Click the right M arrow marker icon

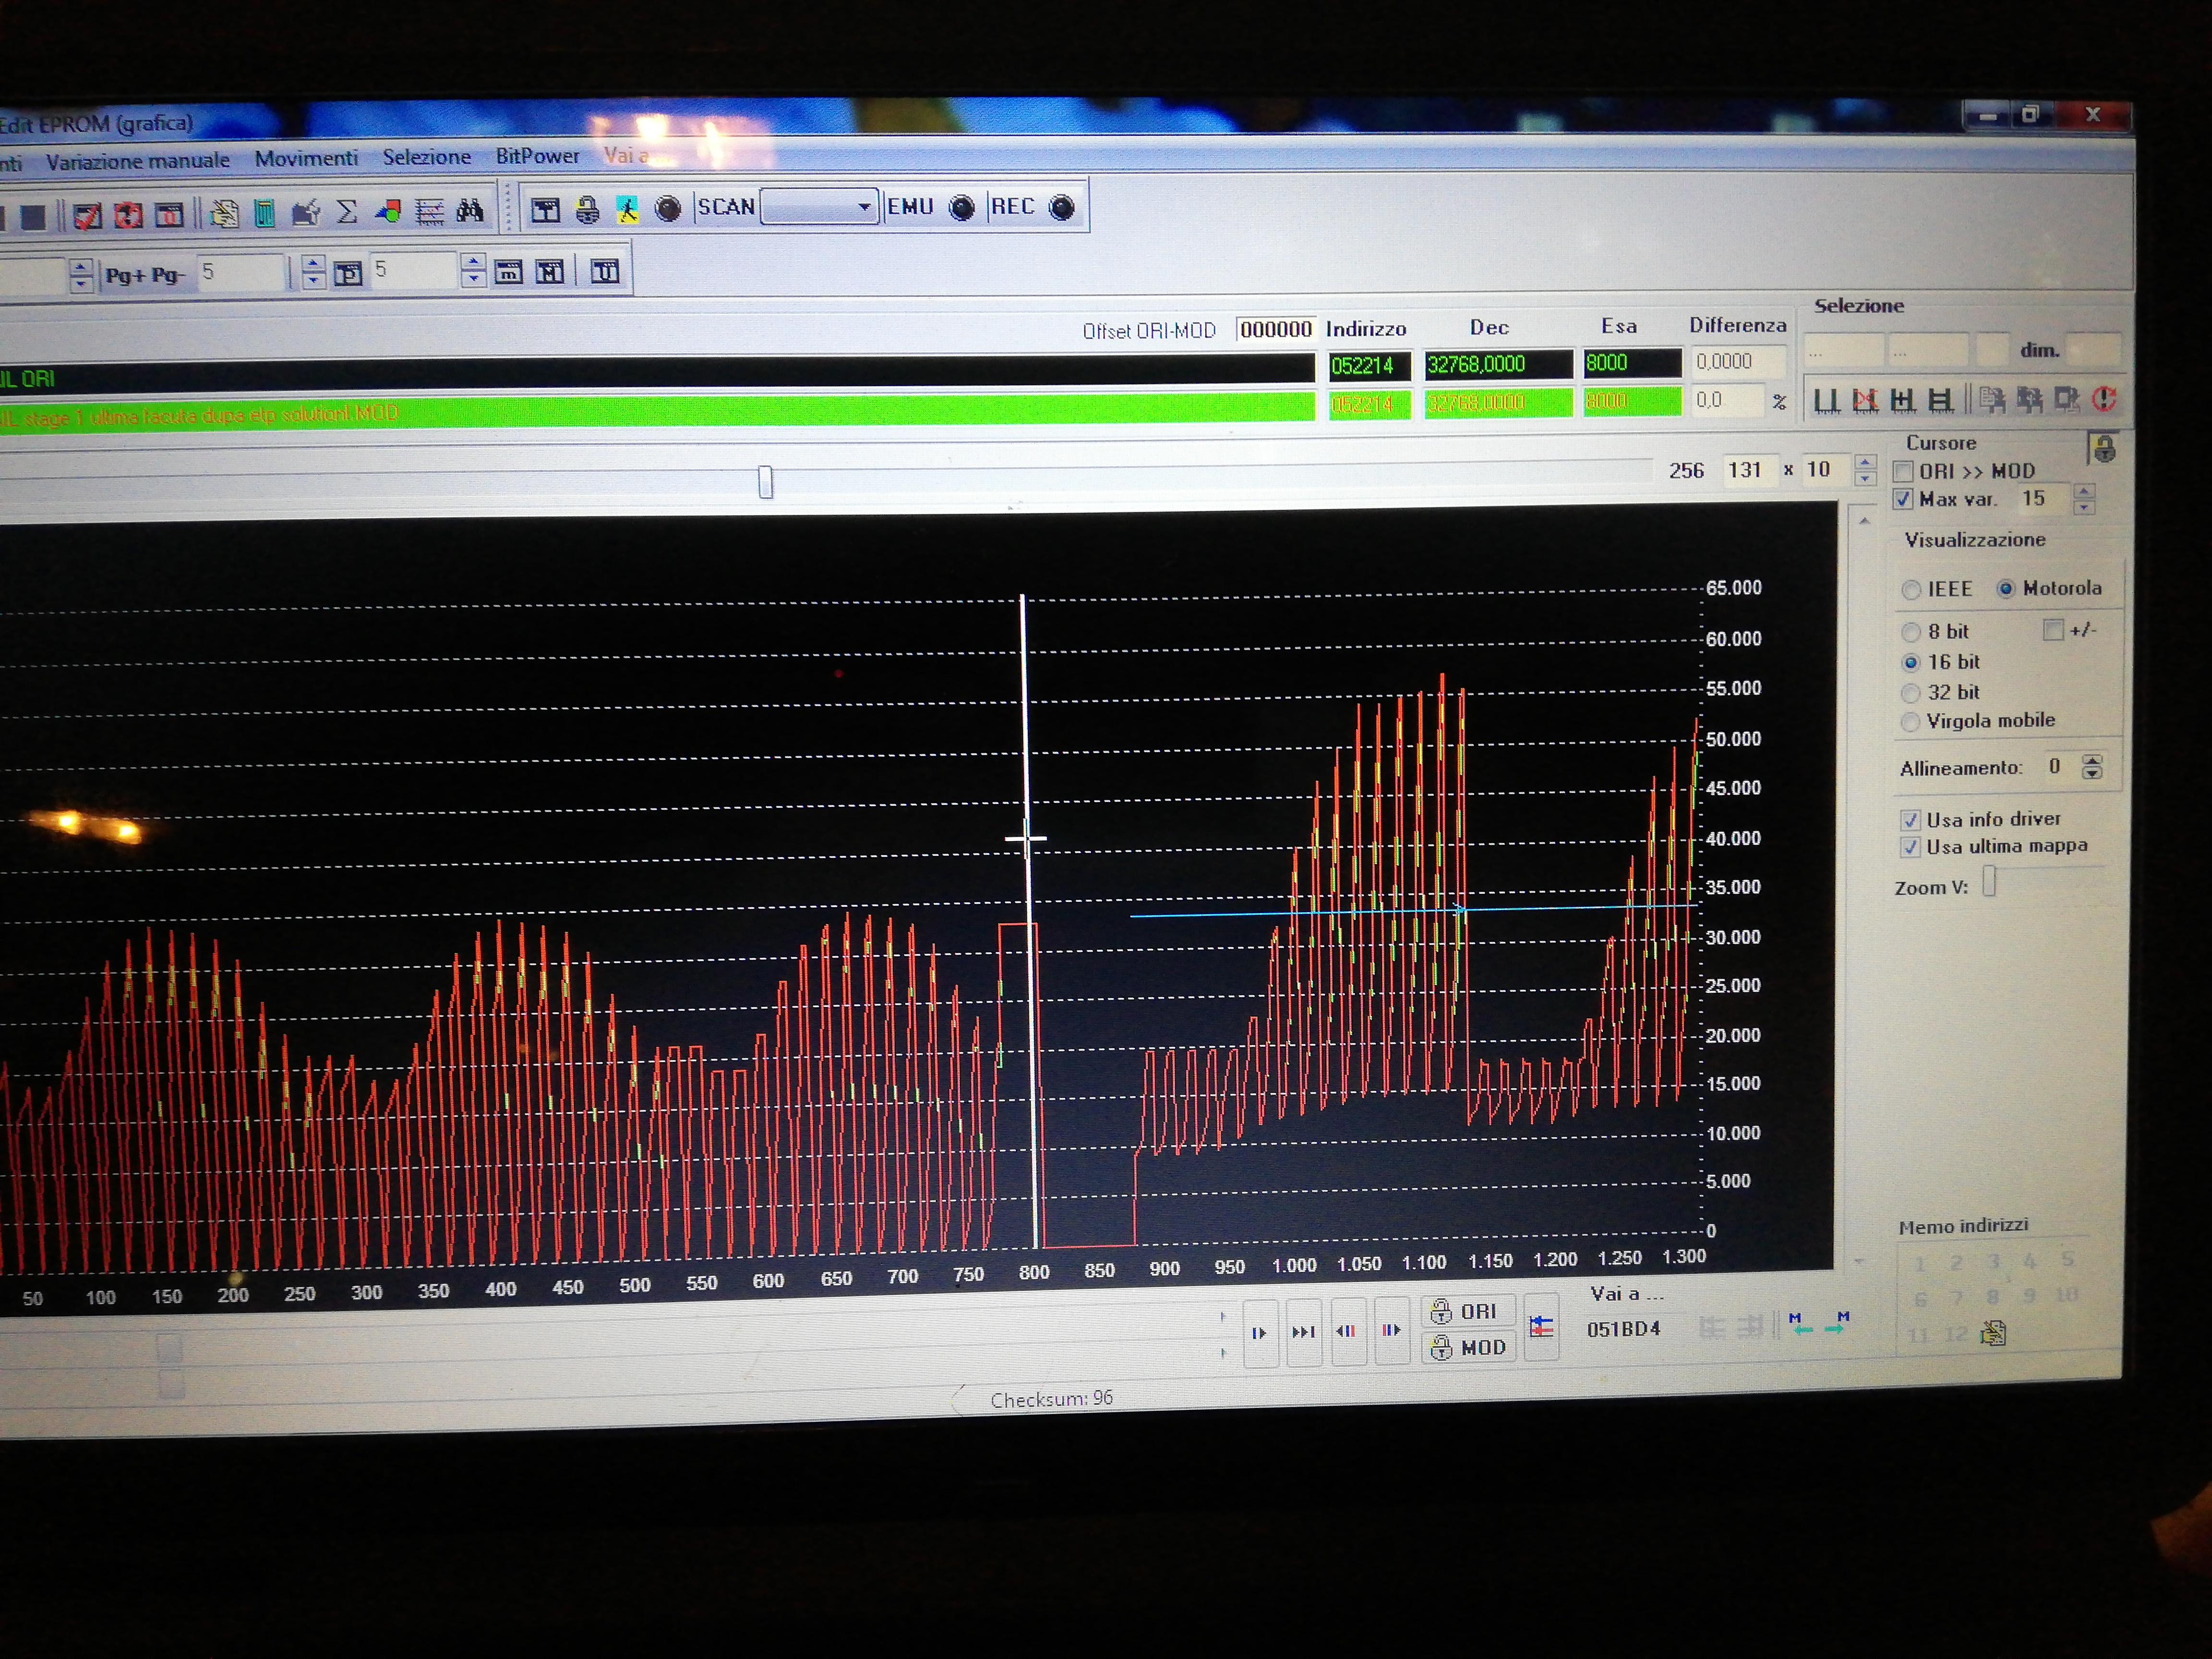1837,1322
